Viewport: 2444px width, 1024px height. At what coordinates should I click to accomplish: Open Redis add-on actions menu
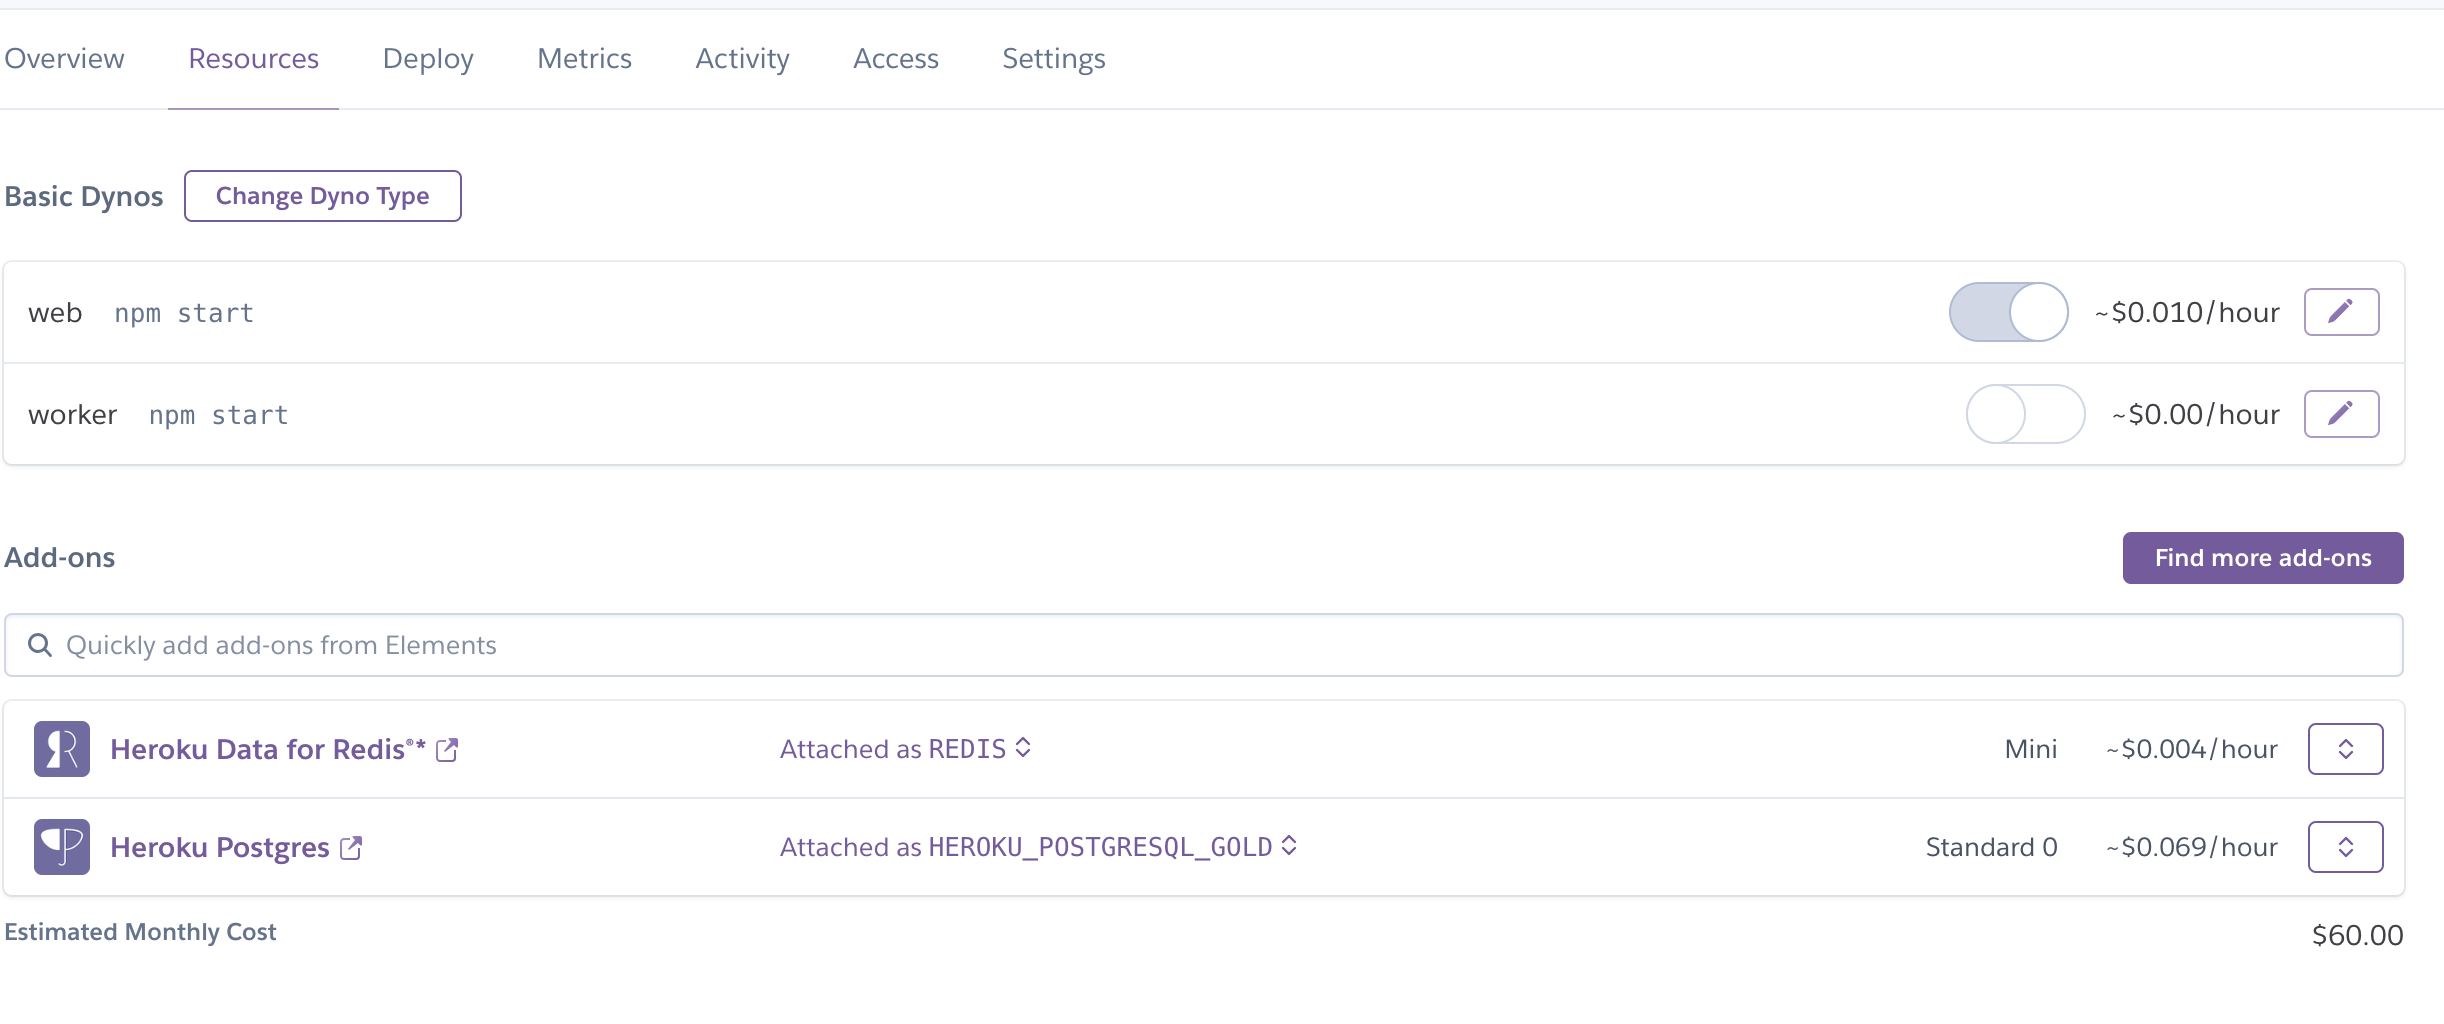tap(2345, 749)
